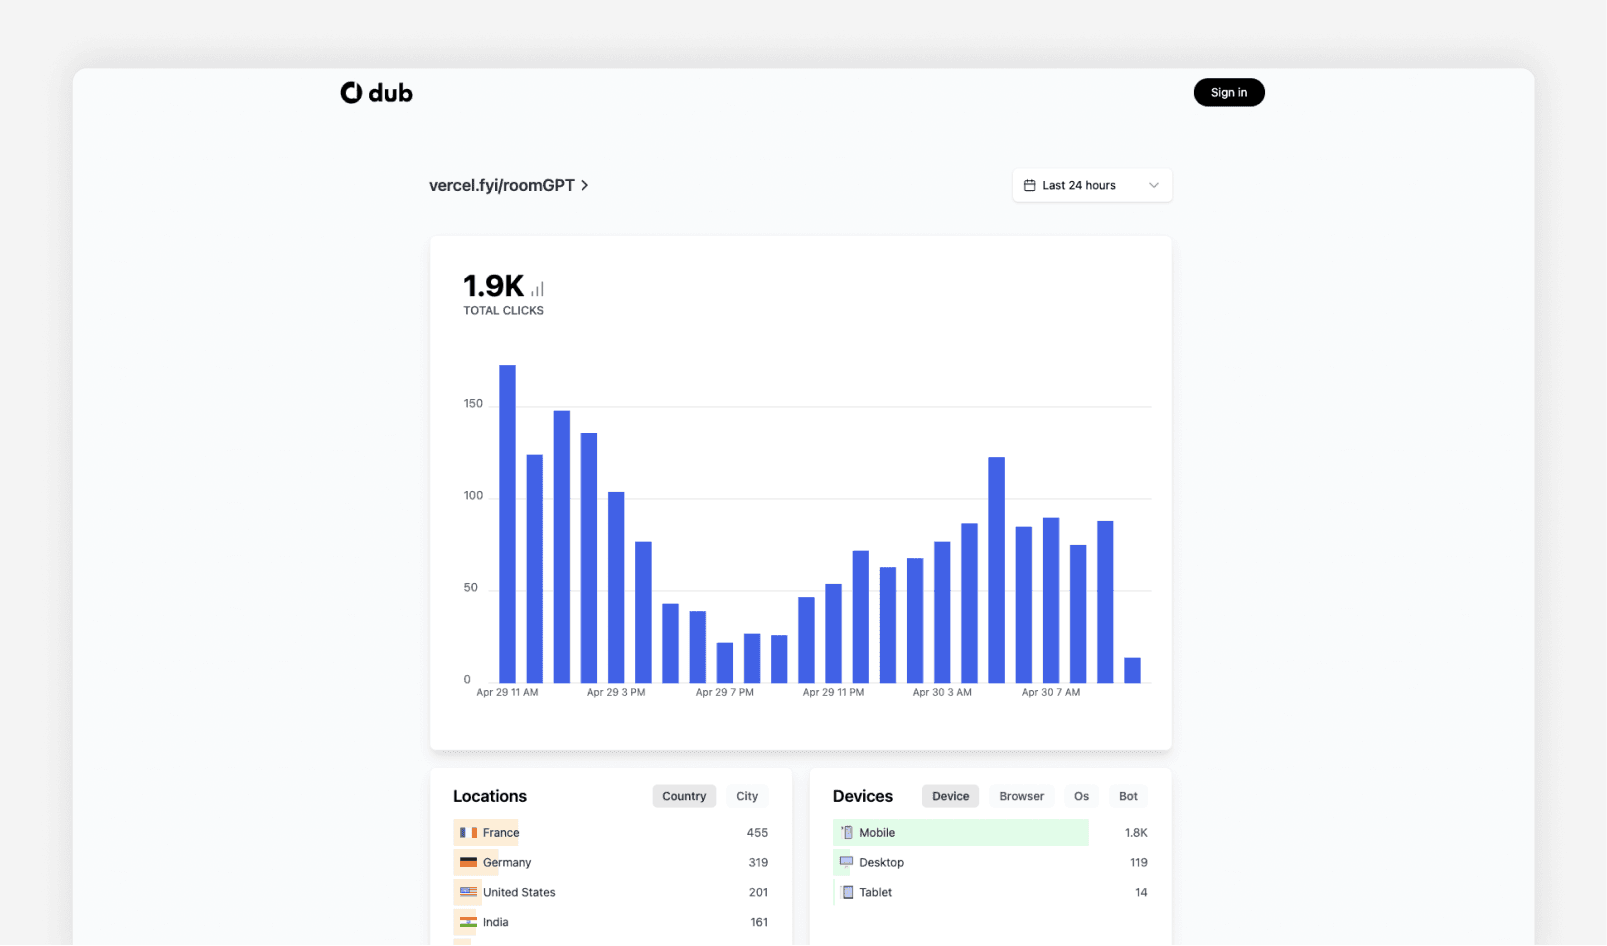Open the Last 24 hours dropdown
The width and height of the screenshot is (1607, 946).
[1091, 185]
